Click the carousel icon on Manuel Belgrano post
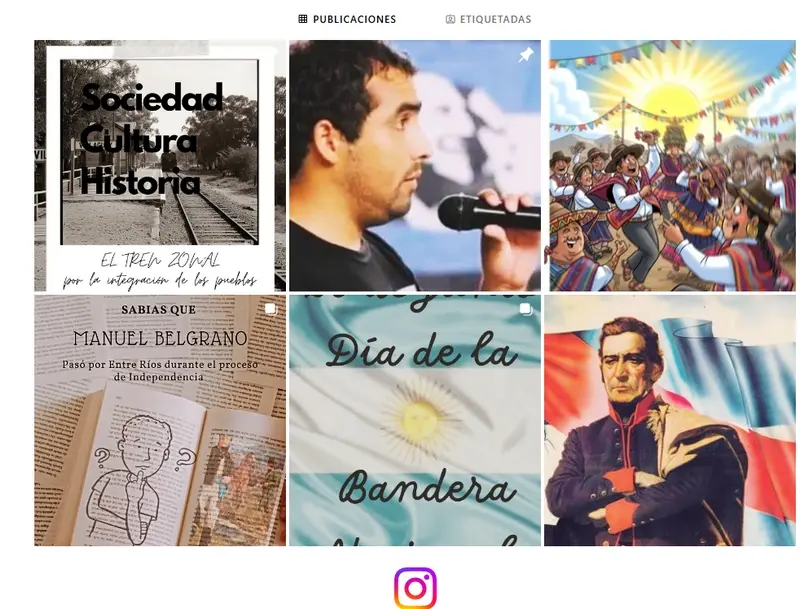800x609 pixels. (x=270, y=309)
